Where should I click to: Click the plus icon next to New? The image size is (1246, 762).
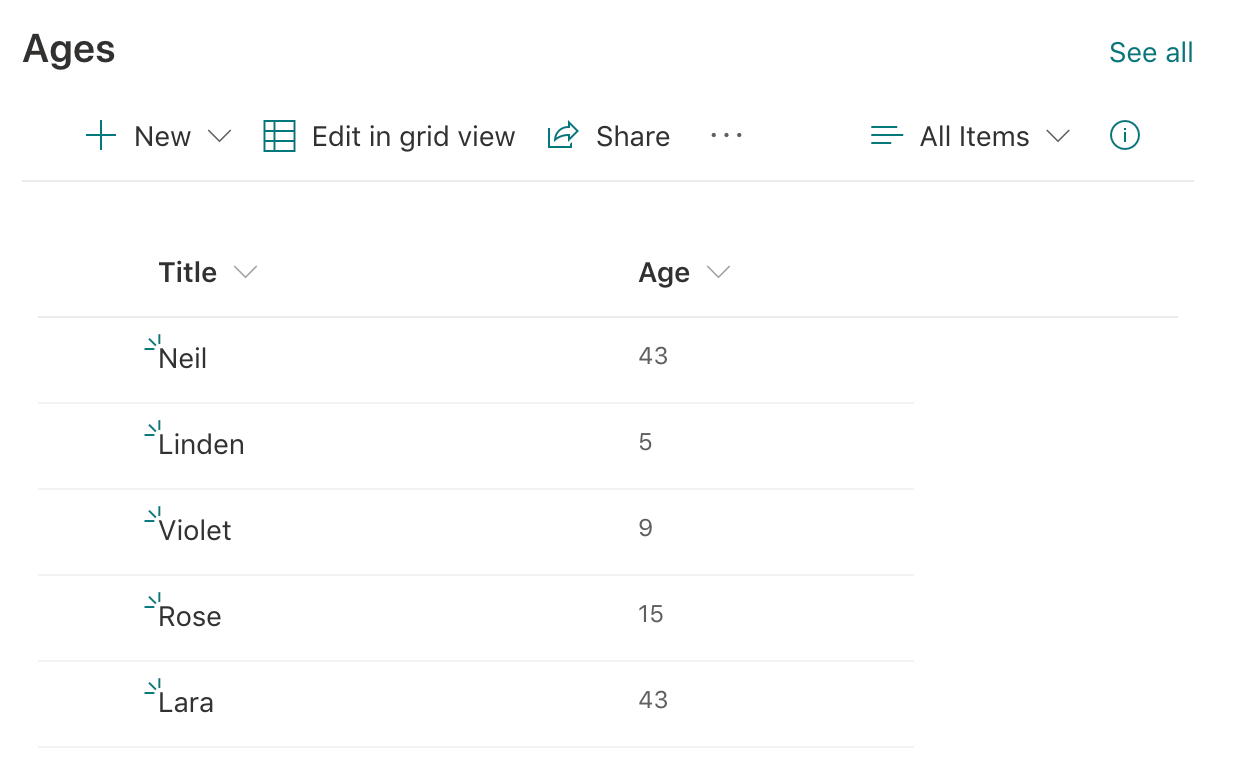tap(100, 135)
